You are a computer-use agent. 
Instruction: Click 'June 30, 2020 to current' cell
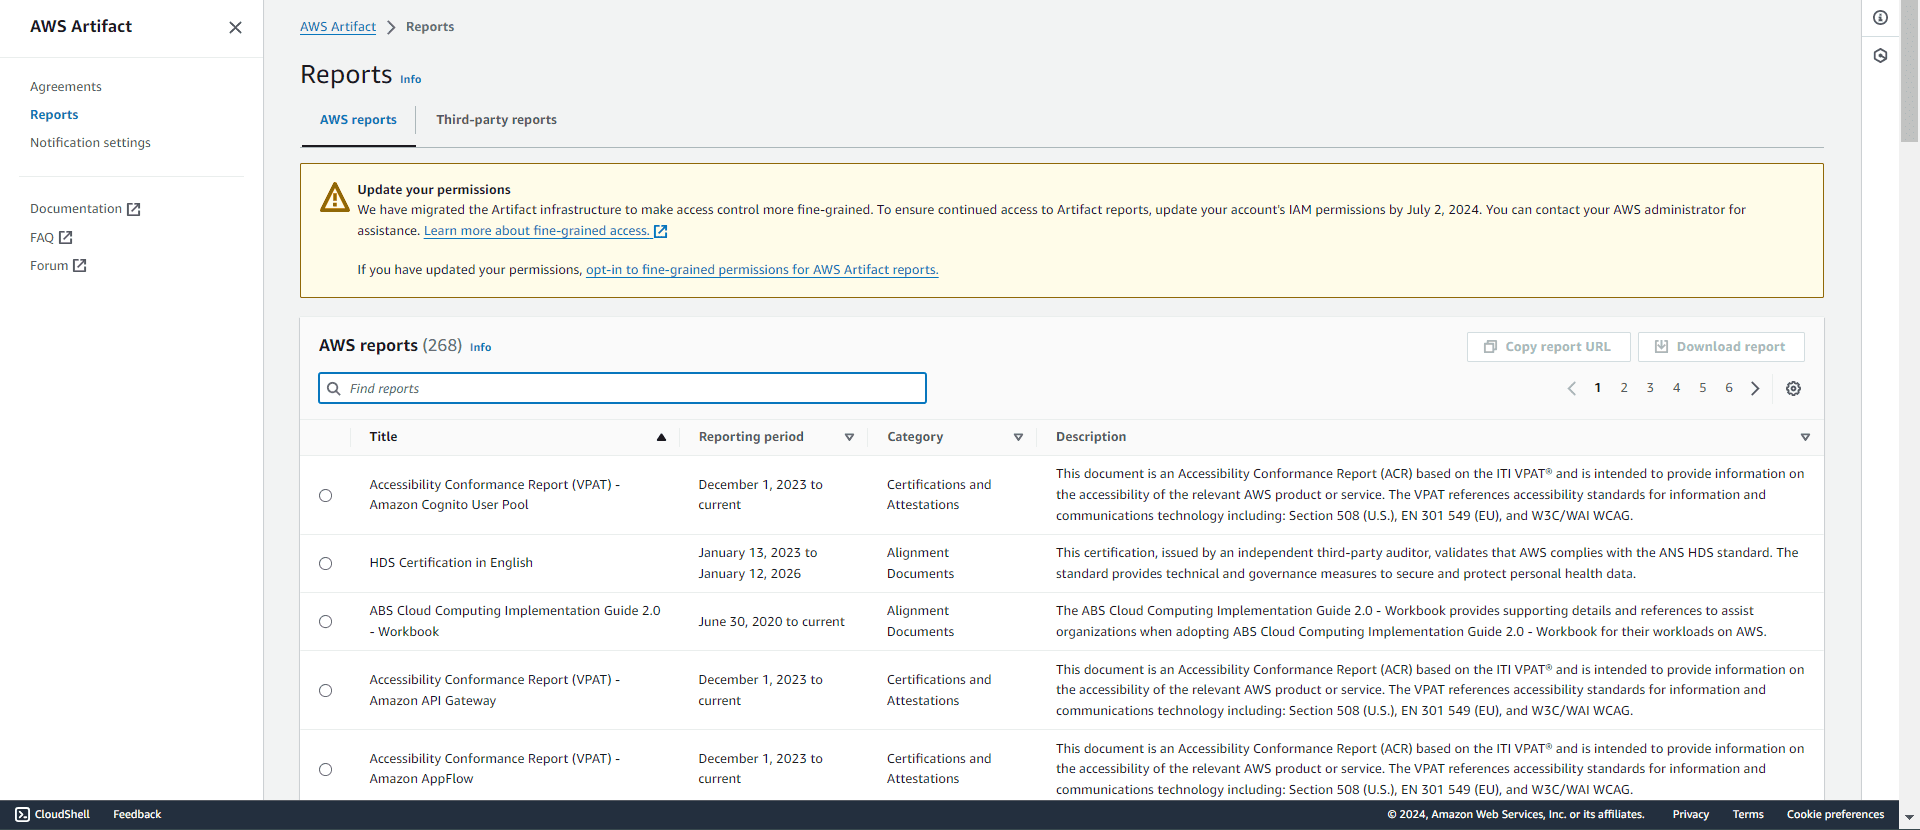pos(771,622)
